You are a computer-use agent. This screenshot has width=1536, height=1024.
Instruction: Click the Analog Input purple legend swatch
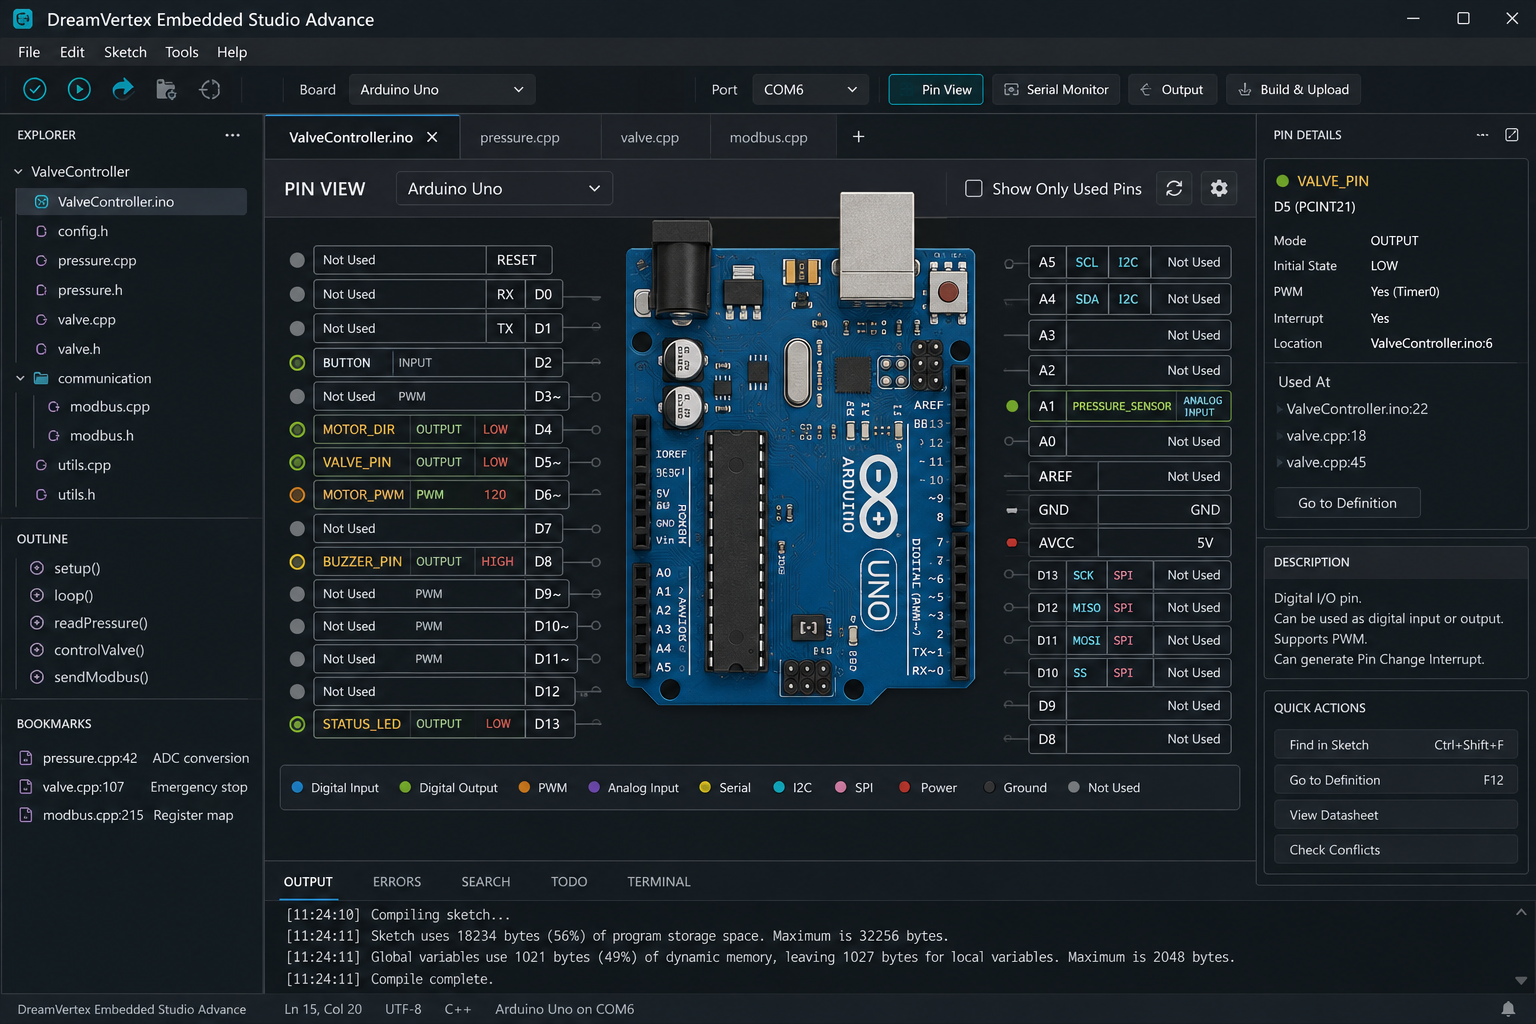(594, 787)
